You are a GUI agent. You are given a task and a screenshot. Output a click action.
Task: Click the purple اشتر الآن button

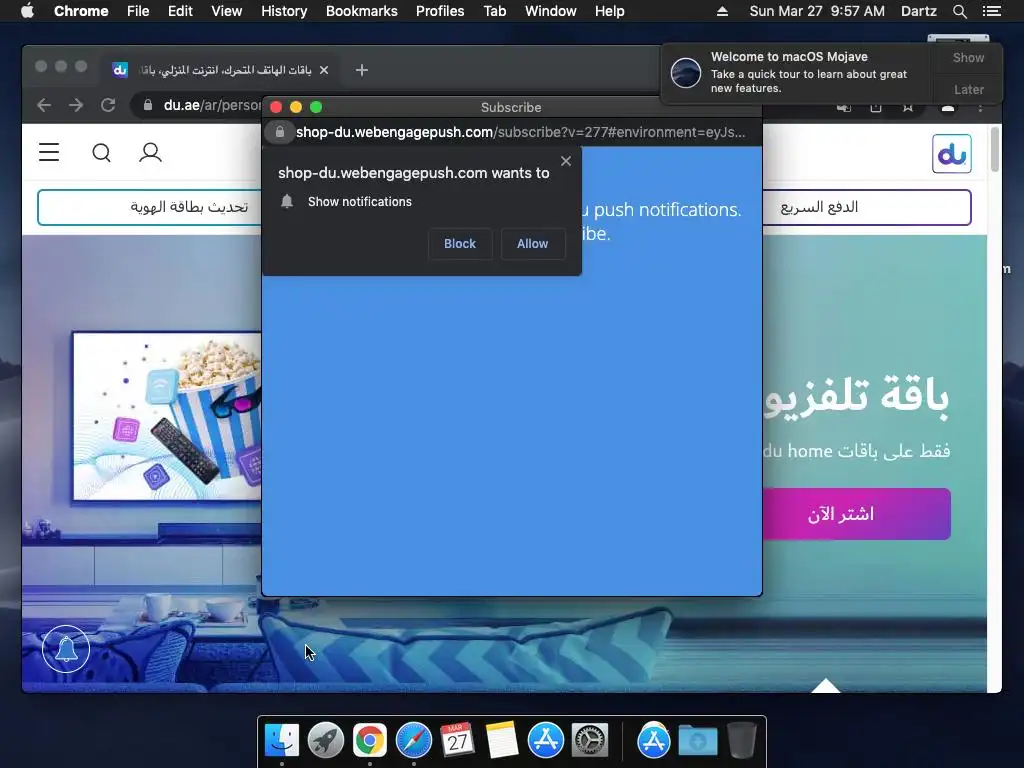click(x=856, y=514)
